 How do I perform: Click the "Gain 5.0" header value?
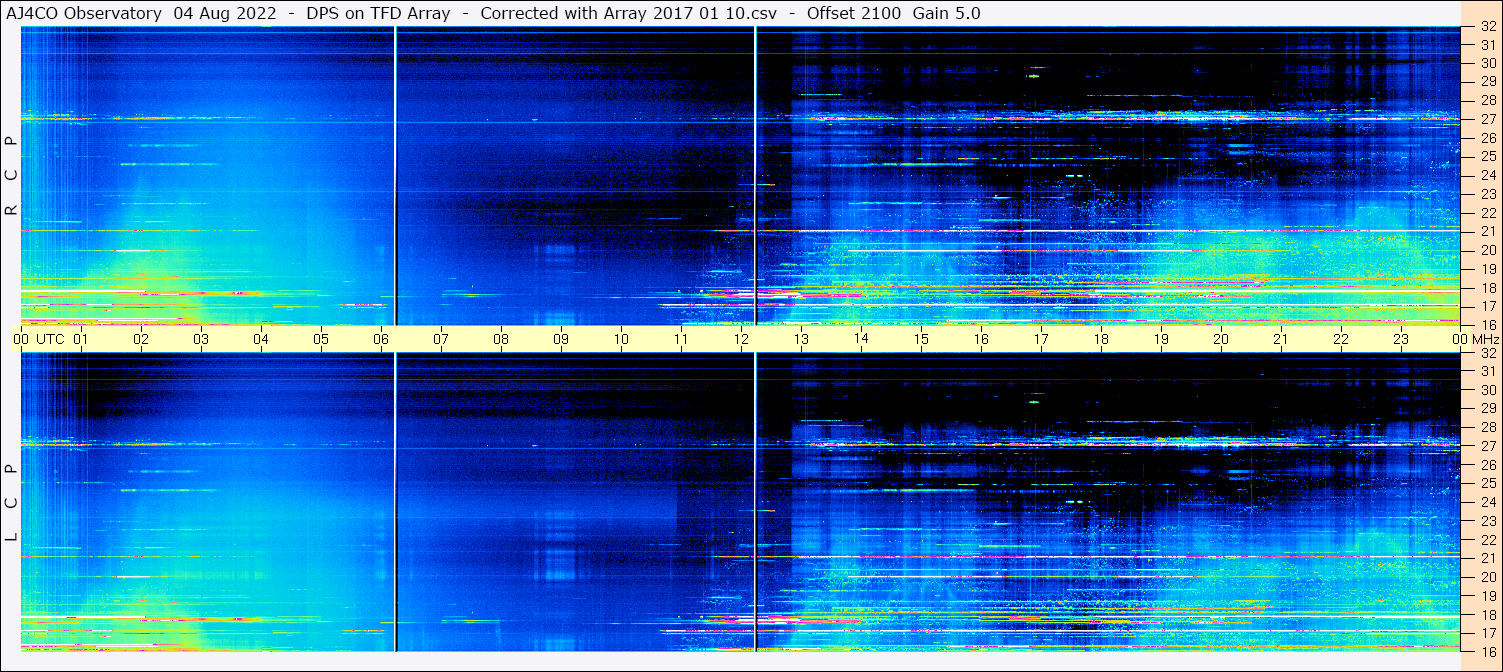[946, 13]
